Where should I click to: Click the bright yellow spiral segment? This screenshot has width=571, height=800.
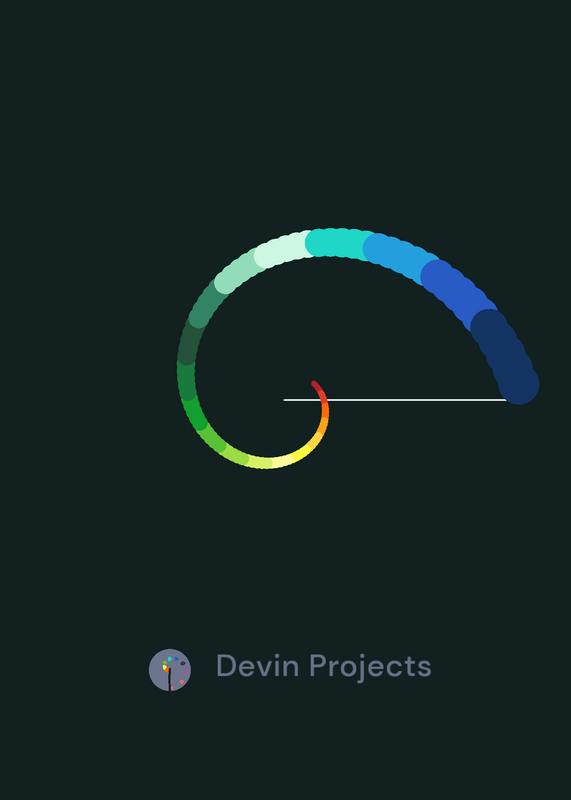pyautogui.click(x=300, y=453)
